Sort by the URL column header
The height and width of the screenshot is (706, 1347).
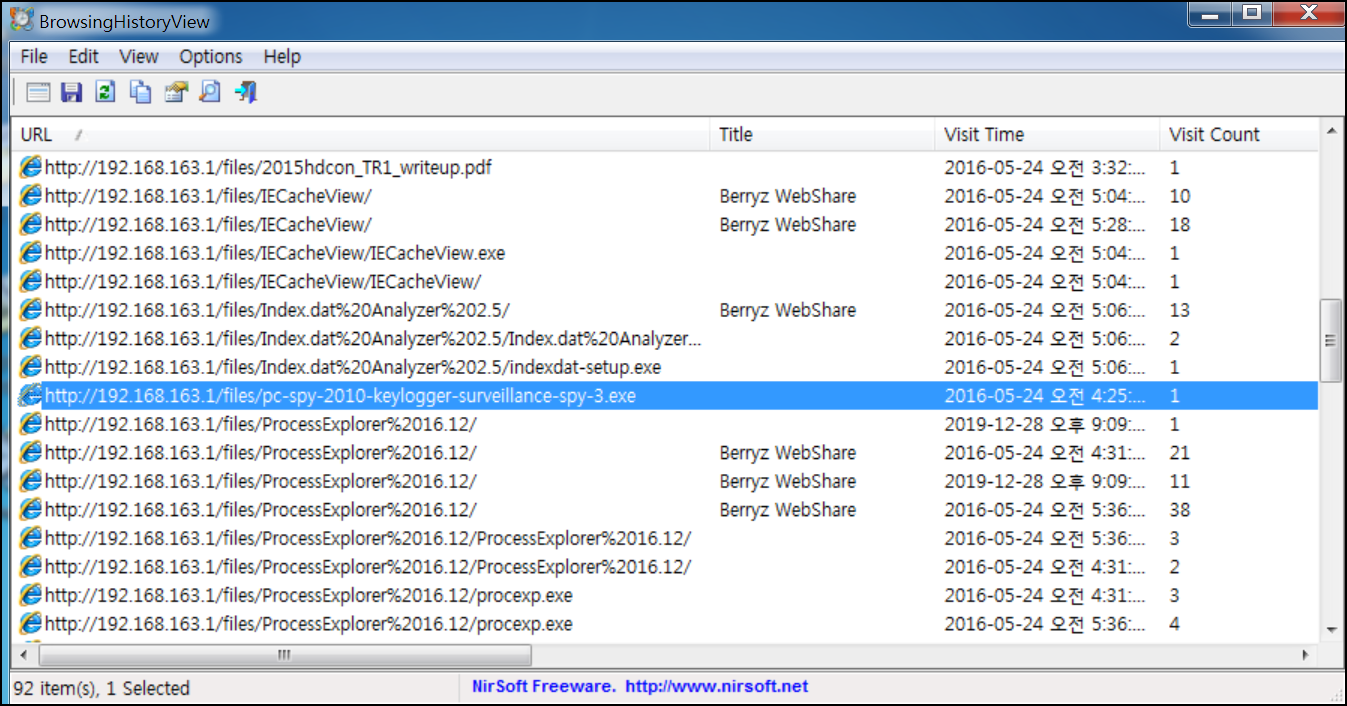[361, 134]
